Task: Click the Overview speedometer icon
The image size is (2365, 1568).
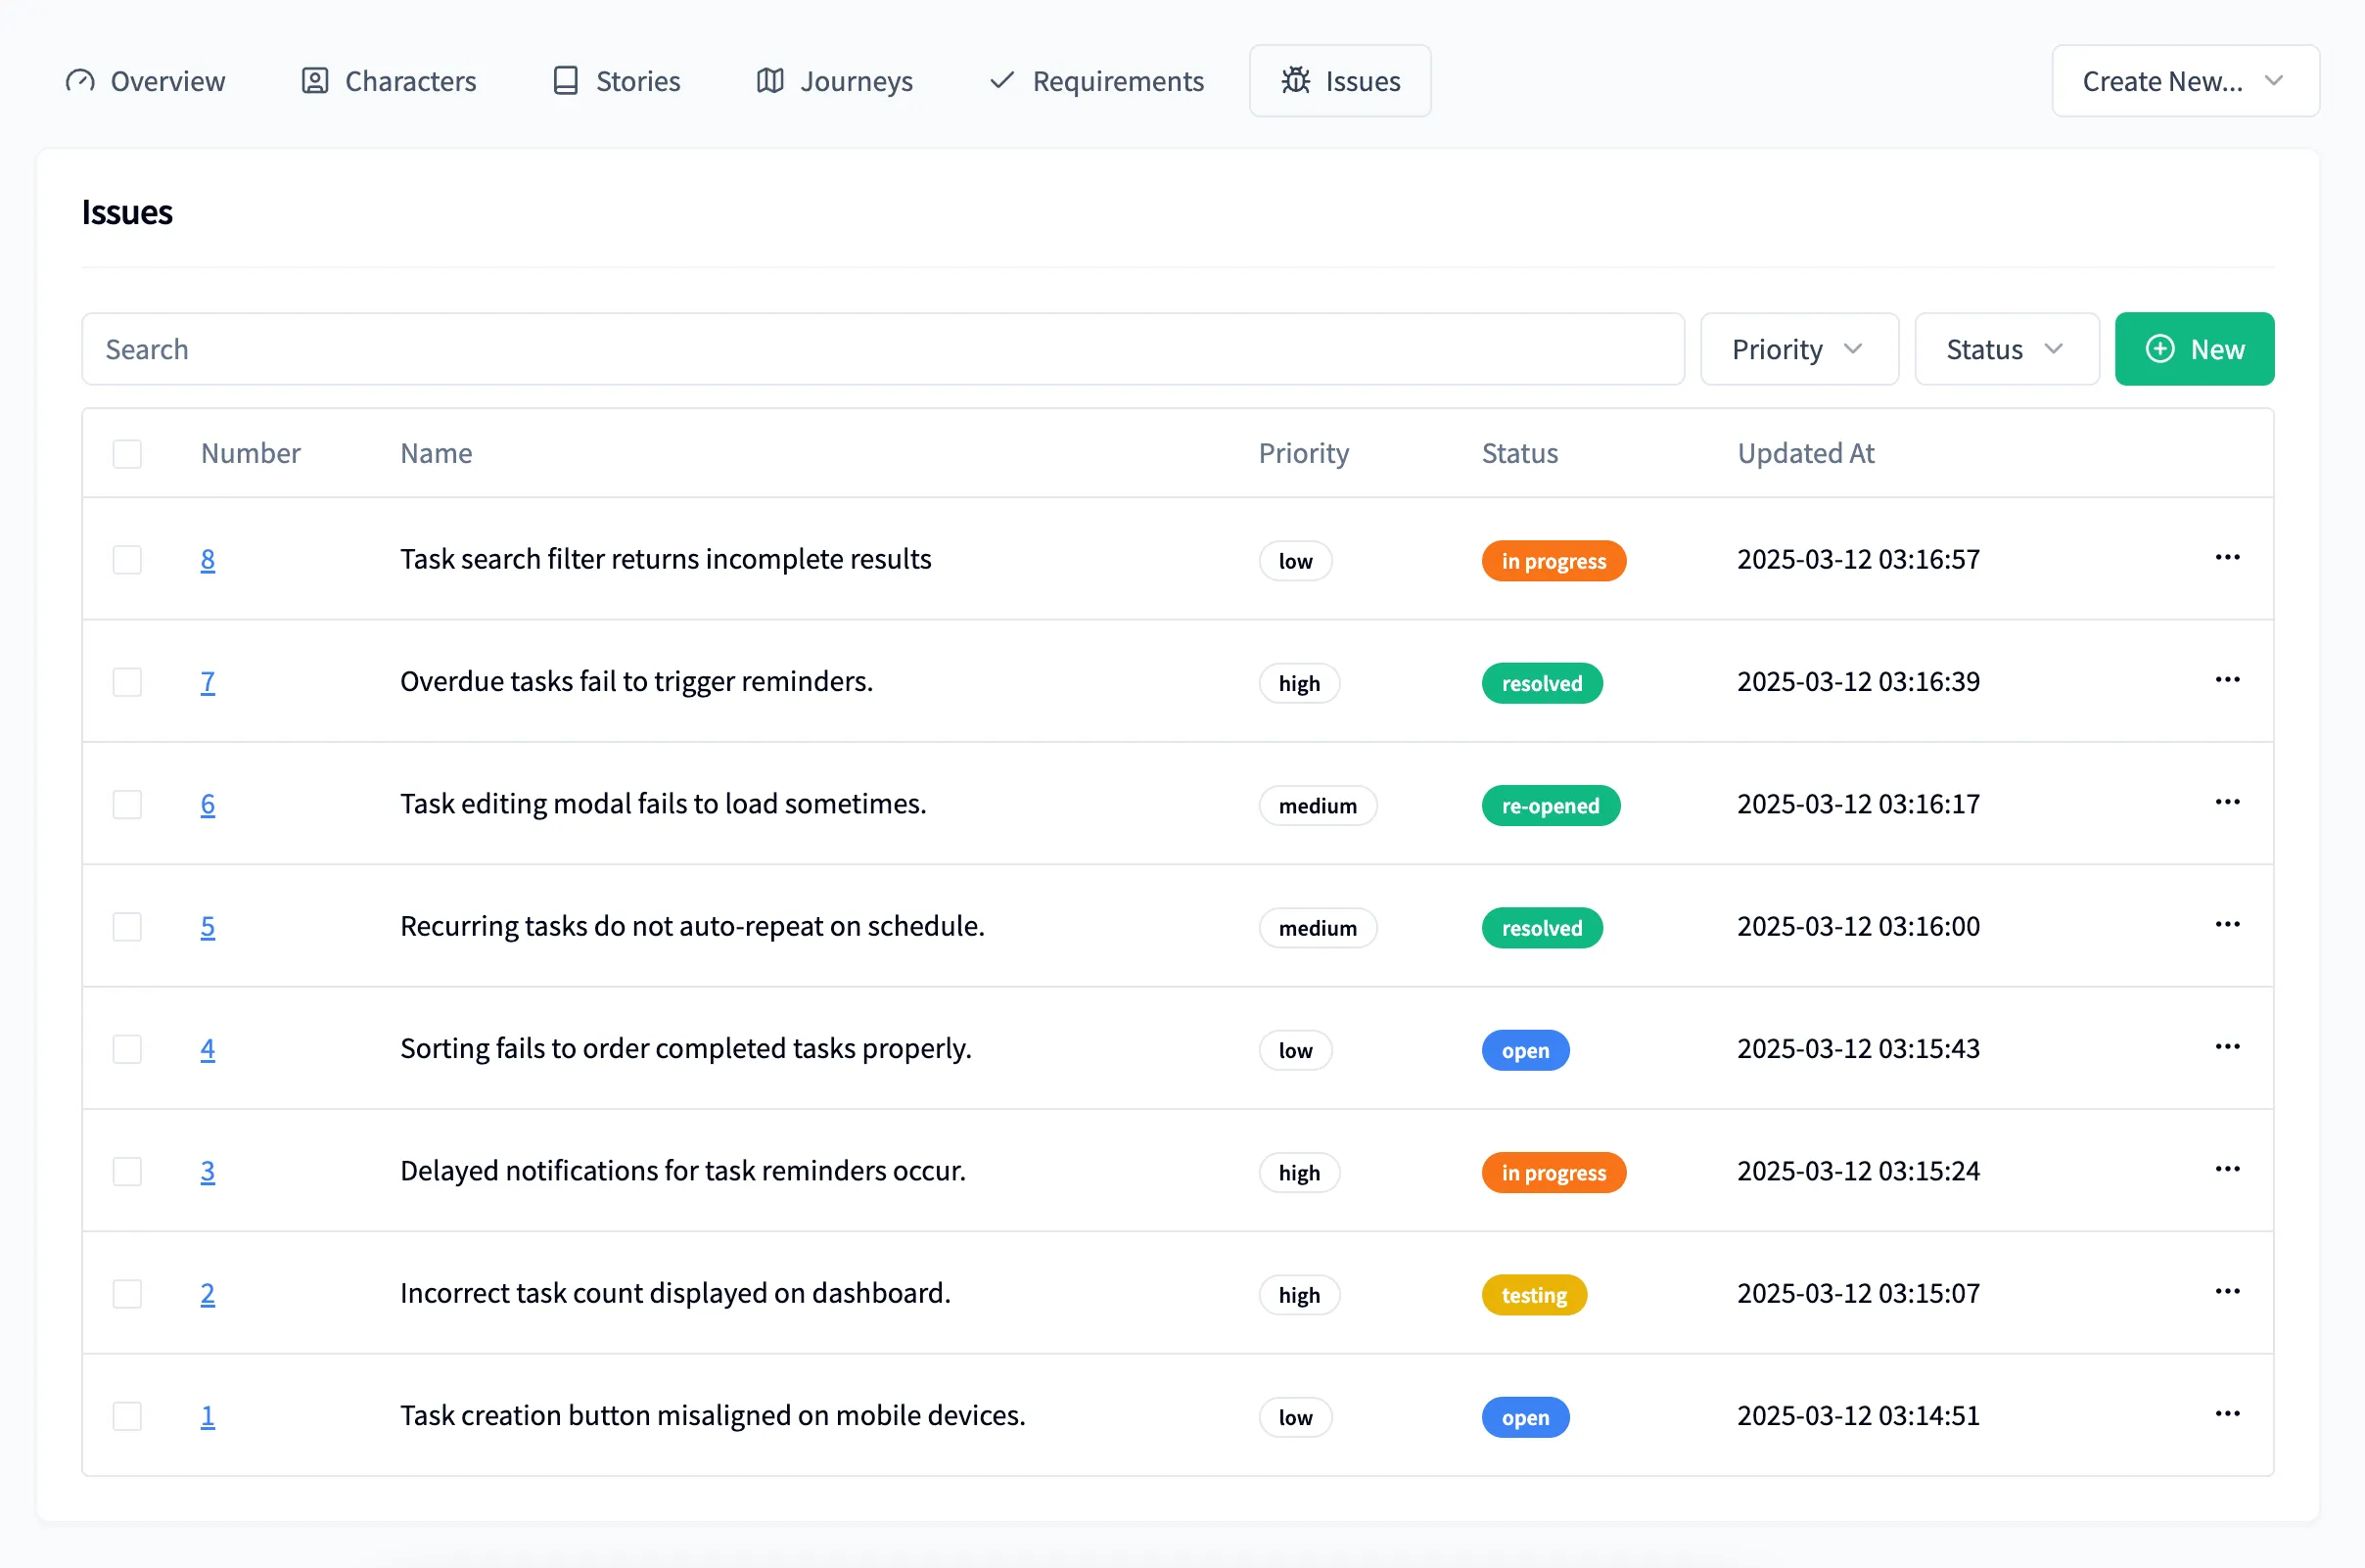Action: [x=79, y=80]
